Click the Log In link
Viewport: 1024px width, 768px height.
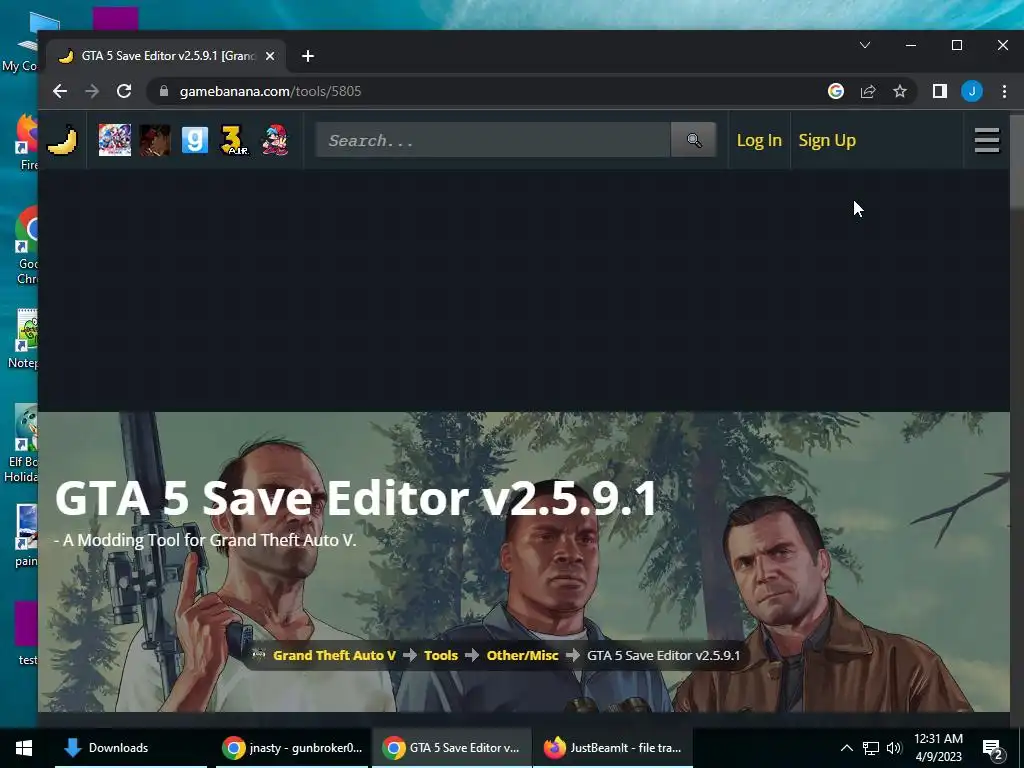(x=759, y=140)
